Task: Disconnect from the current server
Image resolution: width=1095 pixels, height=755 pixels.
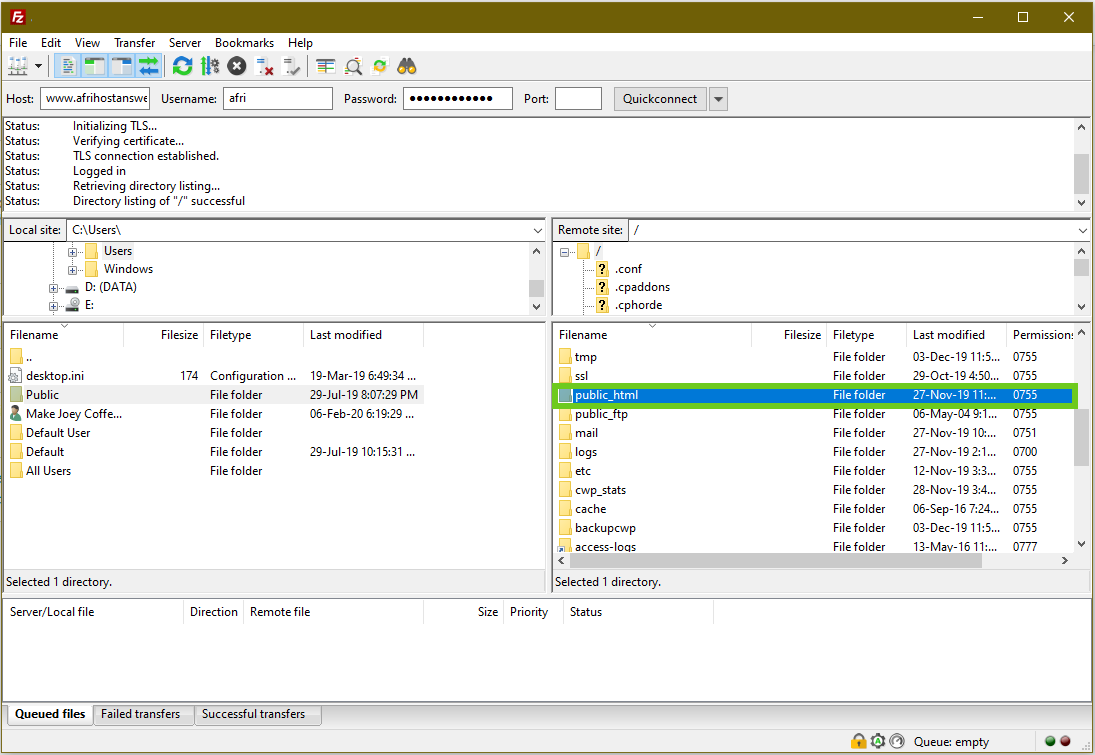Action: pos(264,66)
